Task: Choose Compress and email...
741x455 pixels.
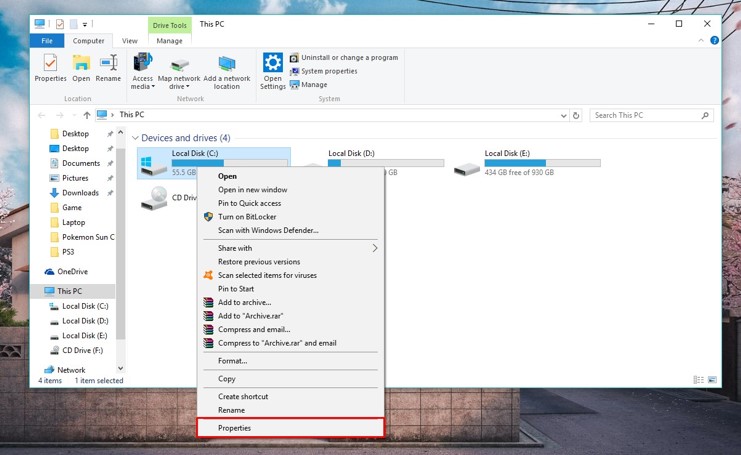Action: tap(290, 330)
